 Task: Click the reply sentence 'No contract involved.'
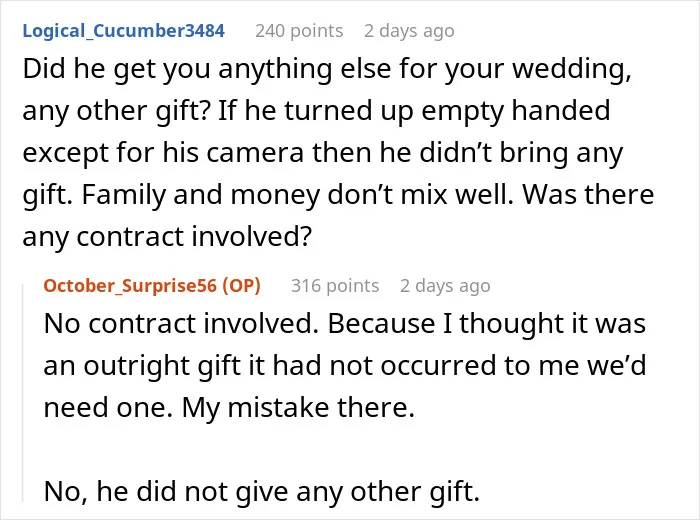(182, 324)
